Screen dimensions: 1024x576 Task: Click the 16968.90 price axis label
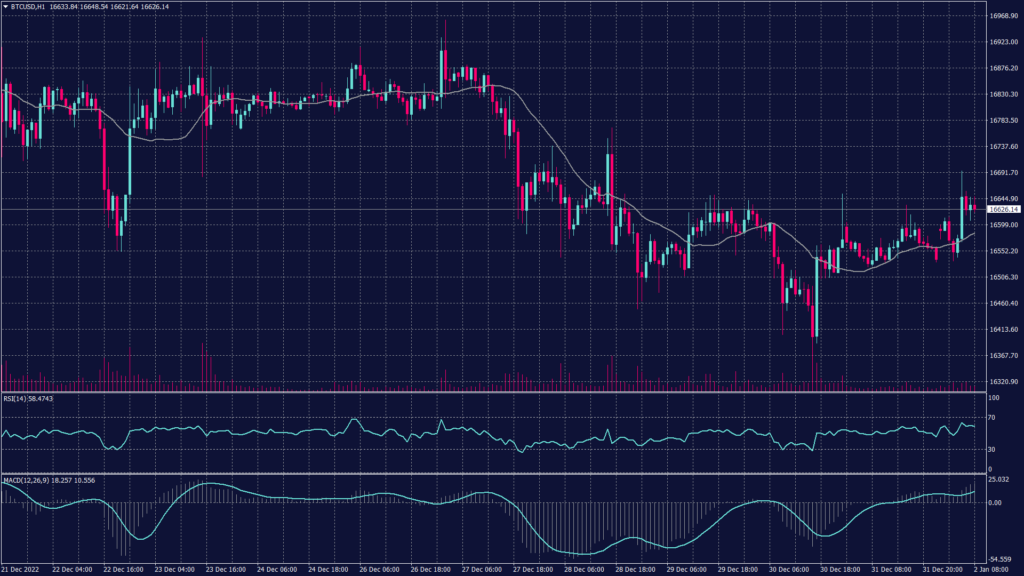pos(1003,16)
